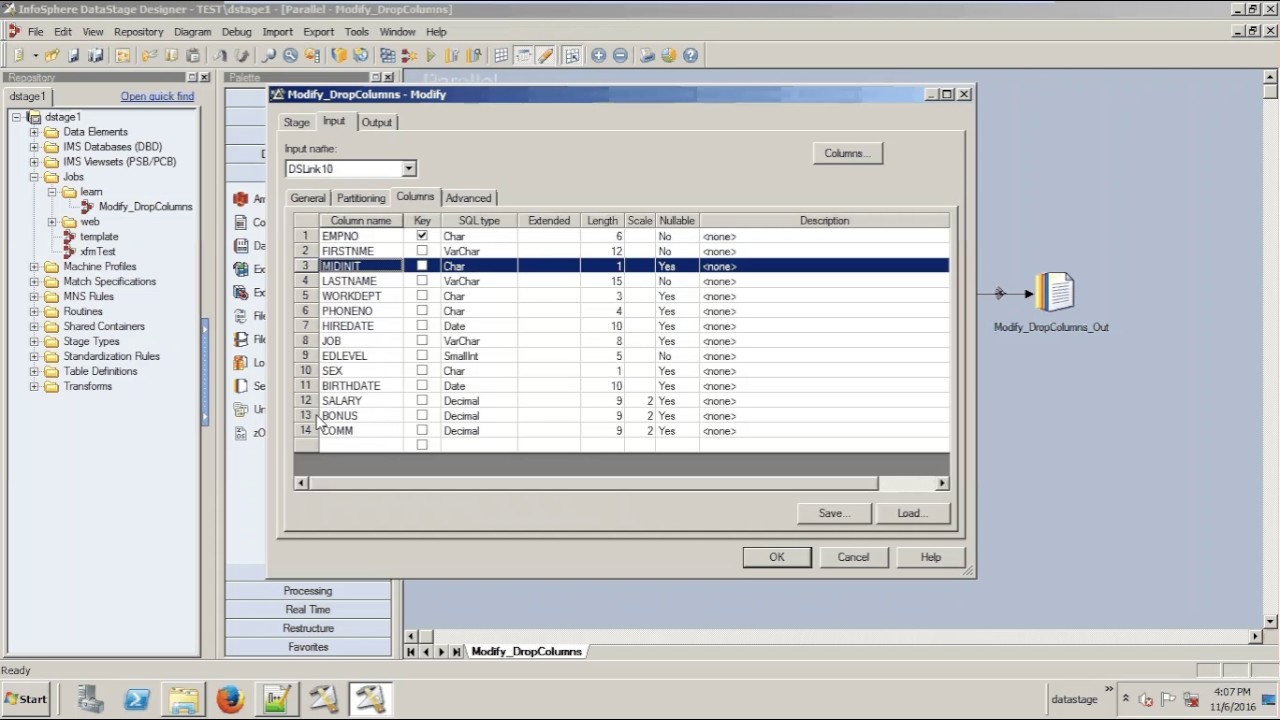The image size is (1280, 720).
Task: Click the Help question mark toolbar icon
Action: point(691,56)
